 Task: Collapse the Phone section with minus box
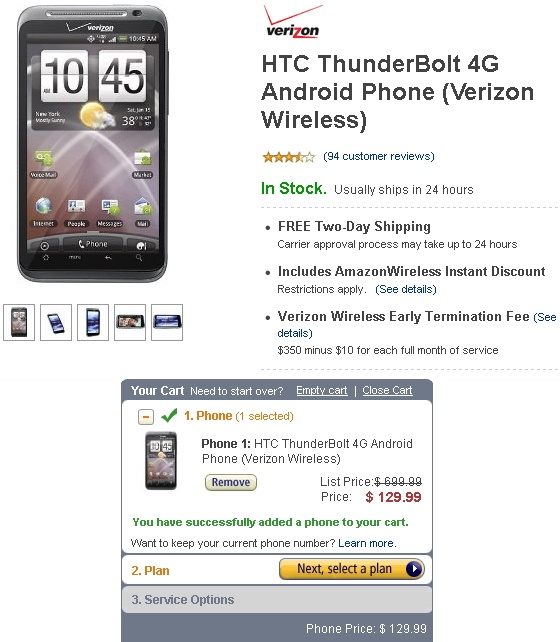pos(146,417)
